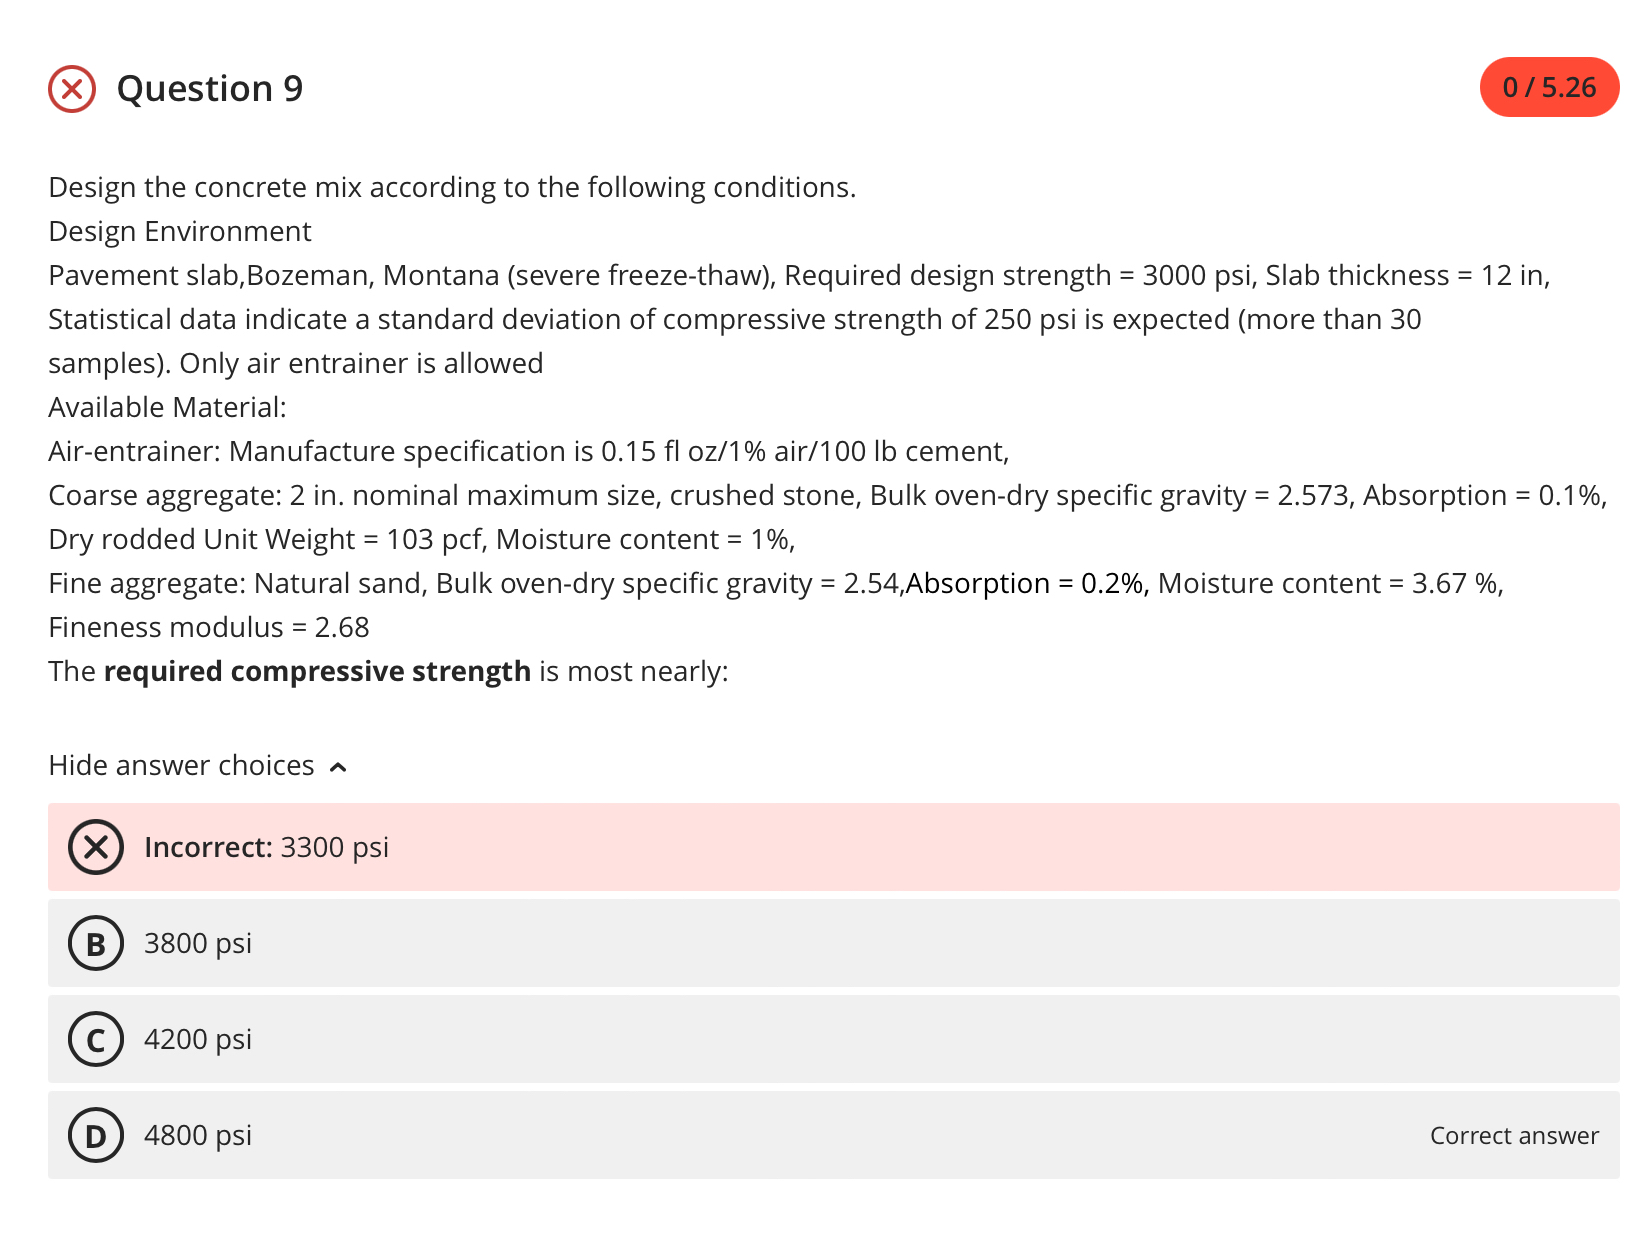Click the circled B icon for 3800 psi
This screenshot has width=1645, height=1239.
coord(96,942)
